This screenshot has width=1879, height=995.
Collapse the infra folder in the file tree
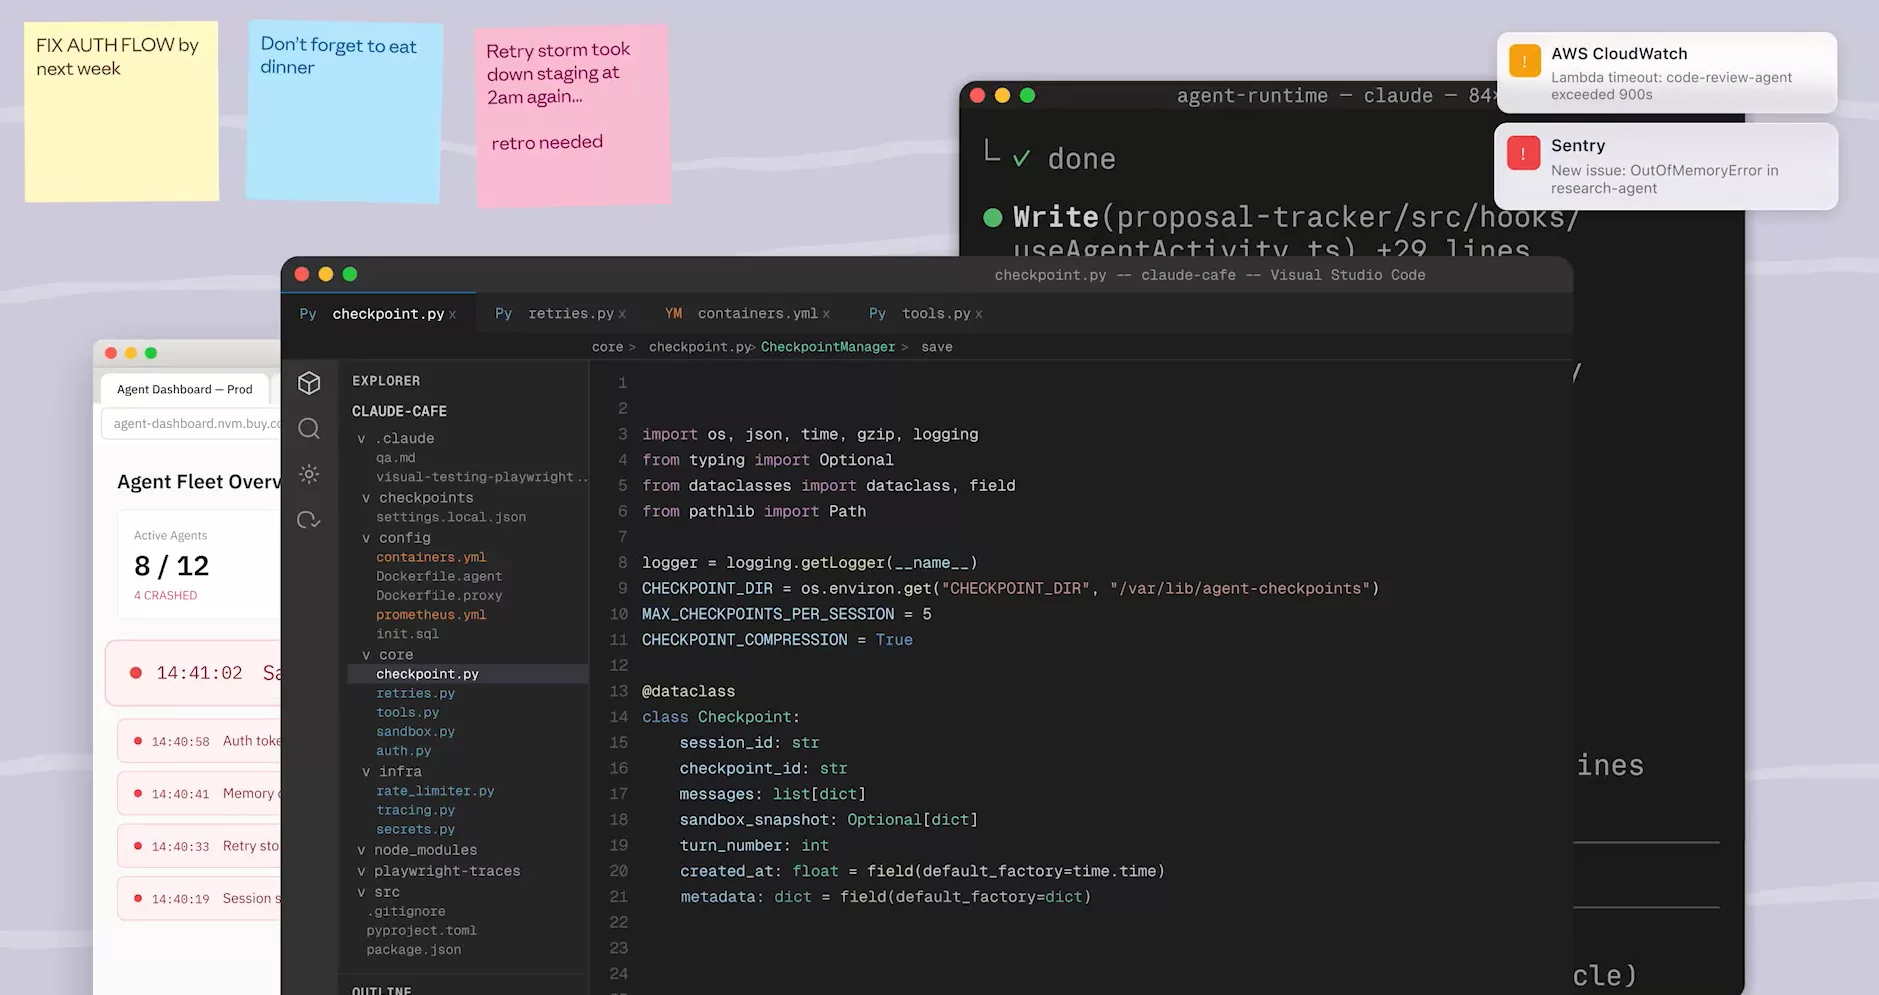(x=367, y=771)
